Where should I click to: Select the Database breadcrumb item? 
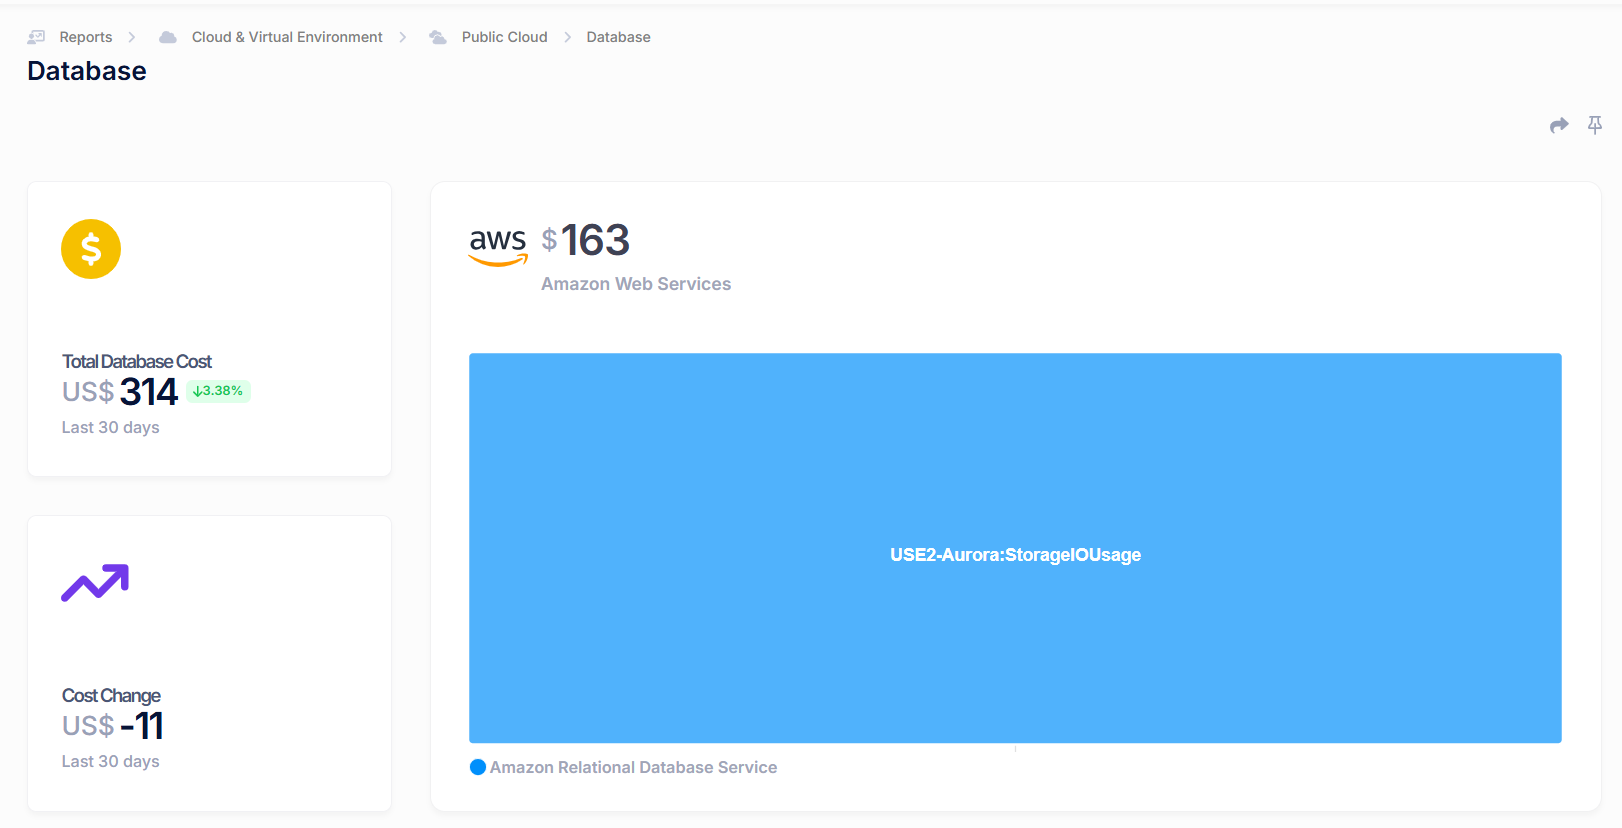pos(619,37)
